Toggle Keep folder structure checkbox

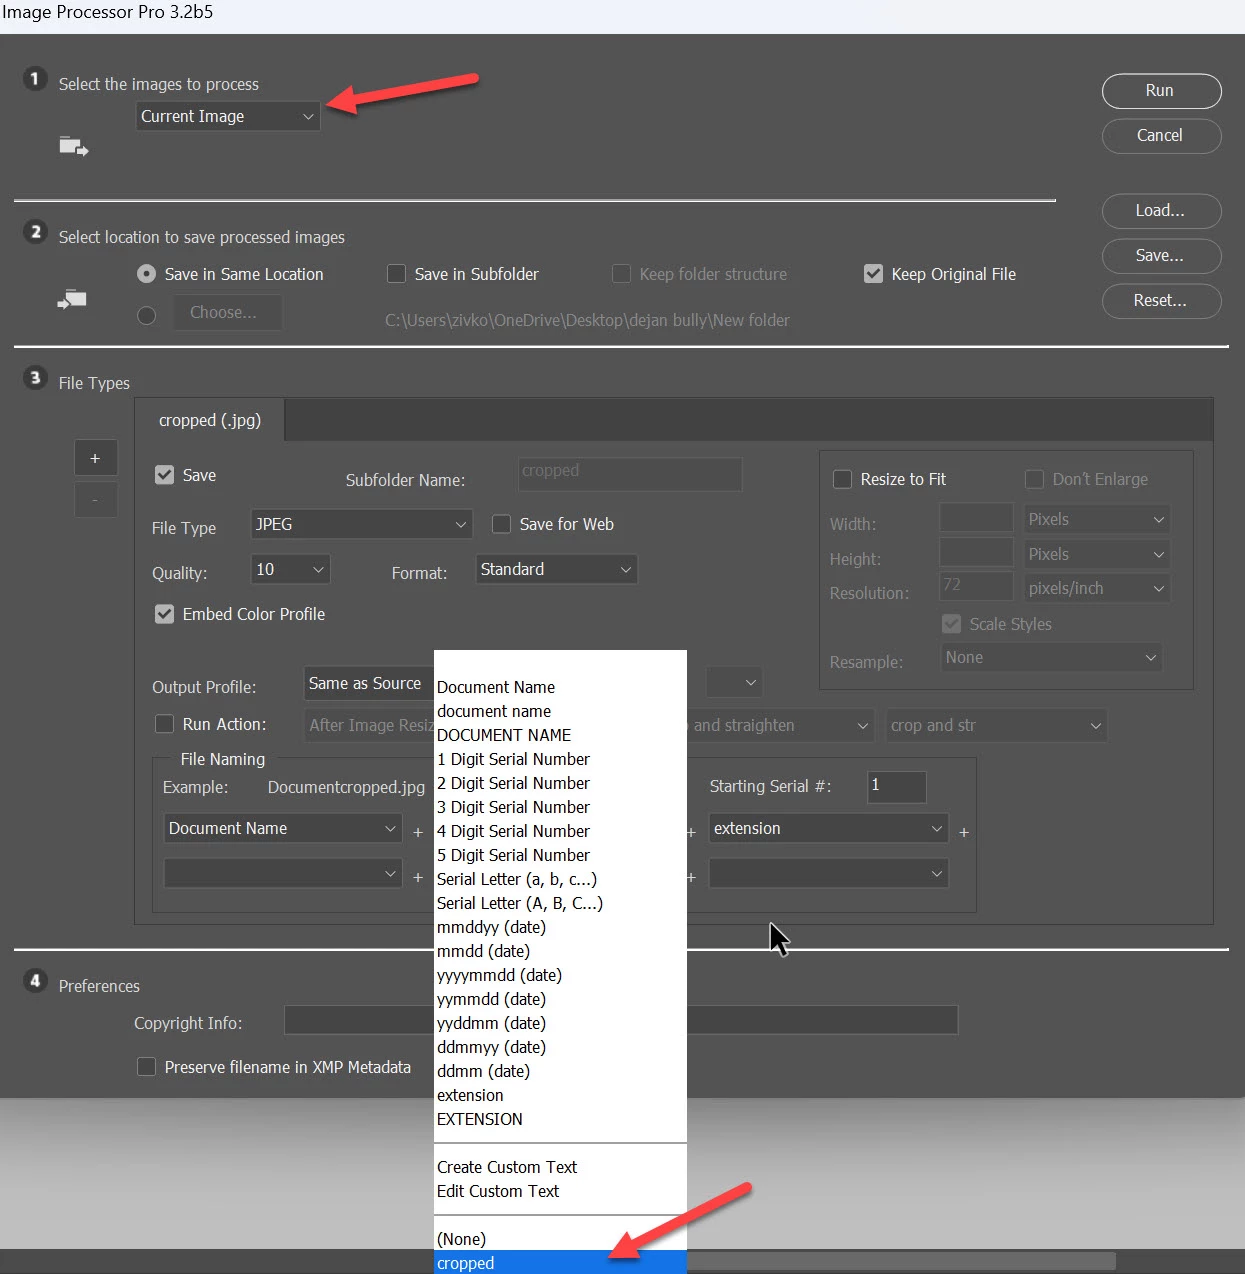pyautogui.click(x=622, y=274)
